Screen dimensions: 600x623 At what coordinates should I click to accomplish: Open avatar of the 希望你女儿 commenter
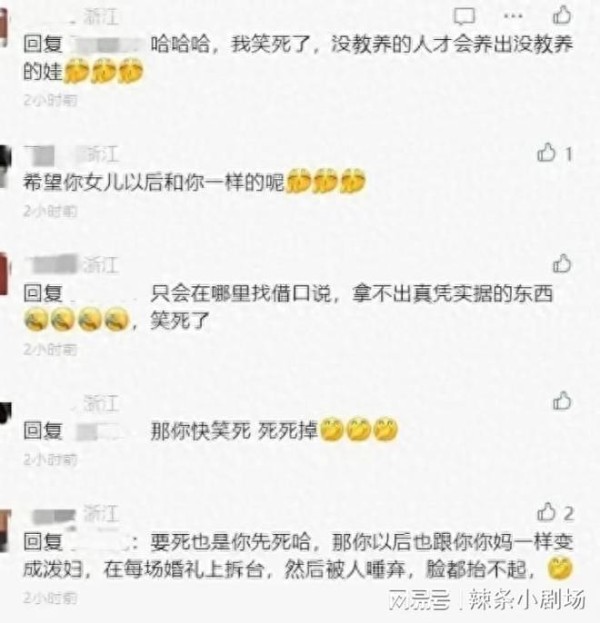(5, 166)
